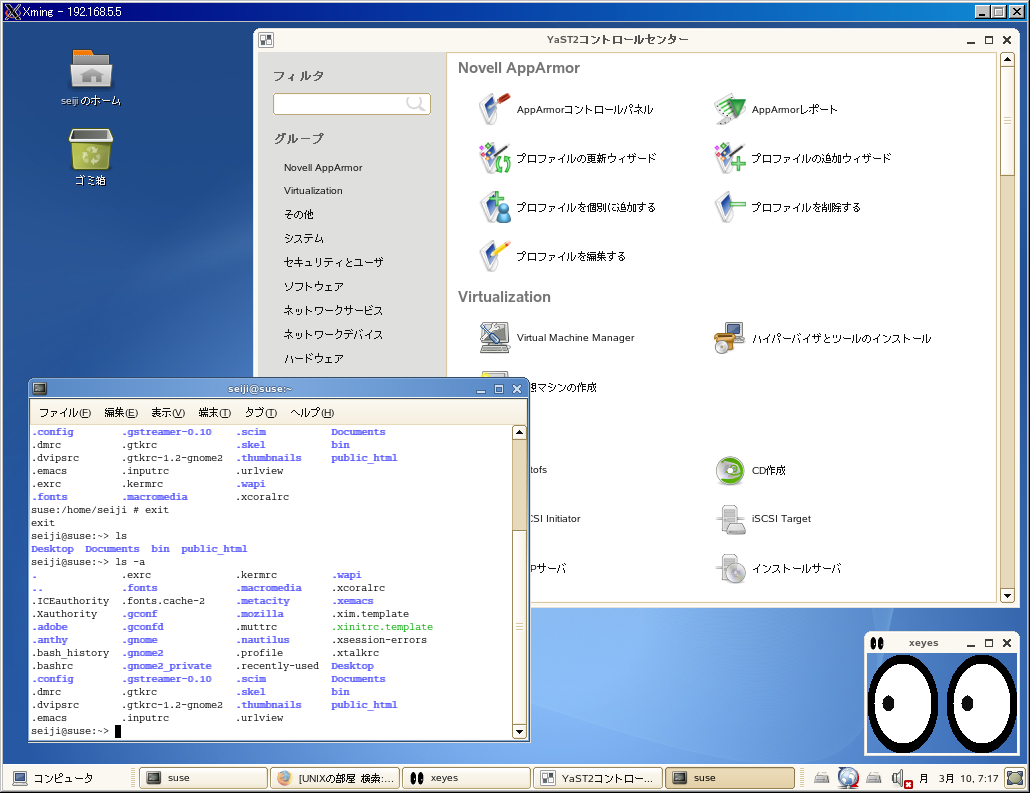The image size is (1030, 793).
Task: Select the ハードウェア group
Action: pos(313,359)
